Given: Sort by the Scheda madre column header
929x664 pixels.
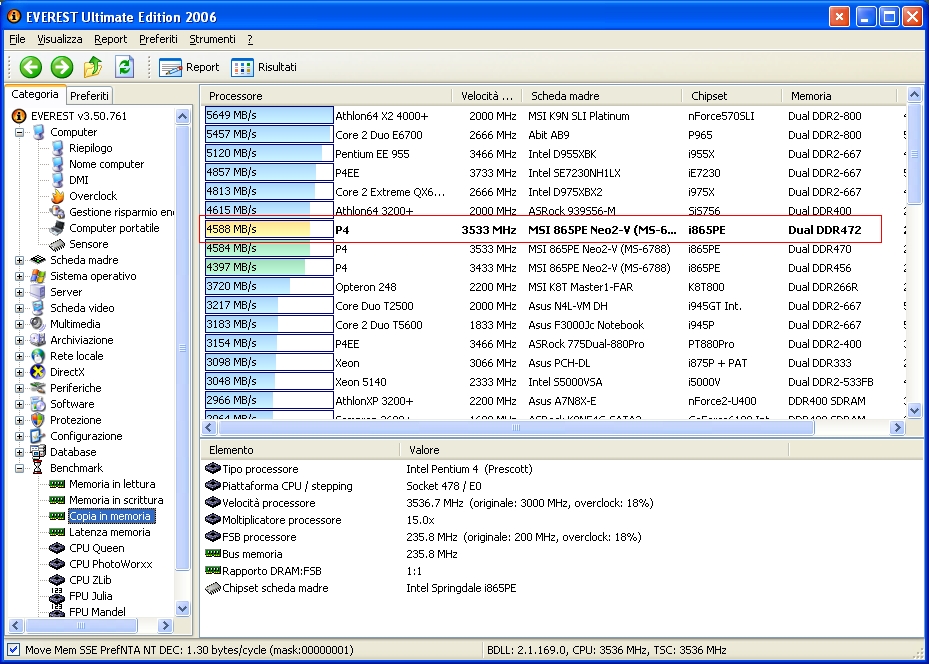Looking at the screenshot, I should point(601,96).
